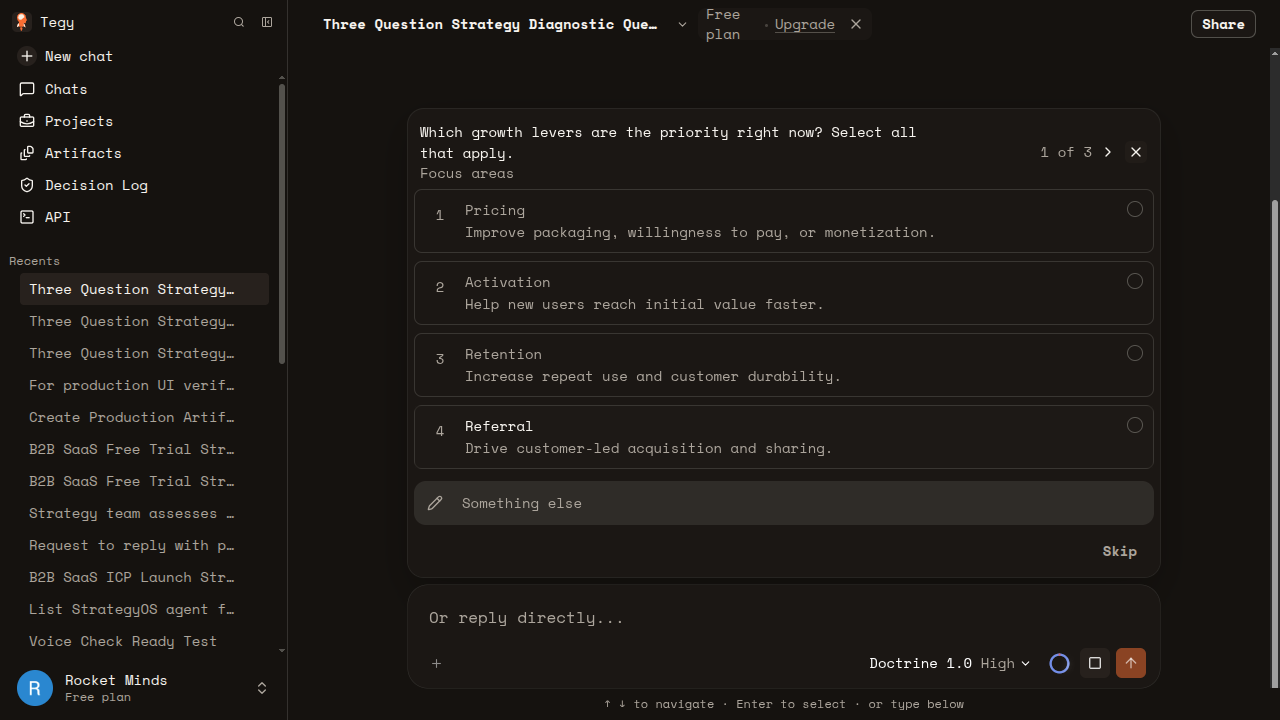
Task: Go to next question arrow
Action: tap(1108, 152)
